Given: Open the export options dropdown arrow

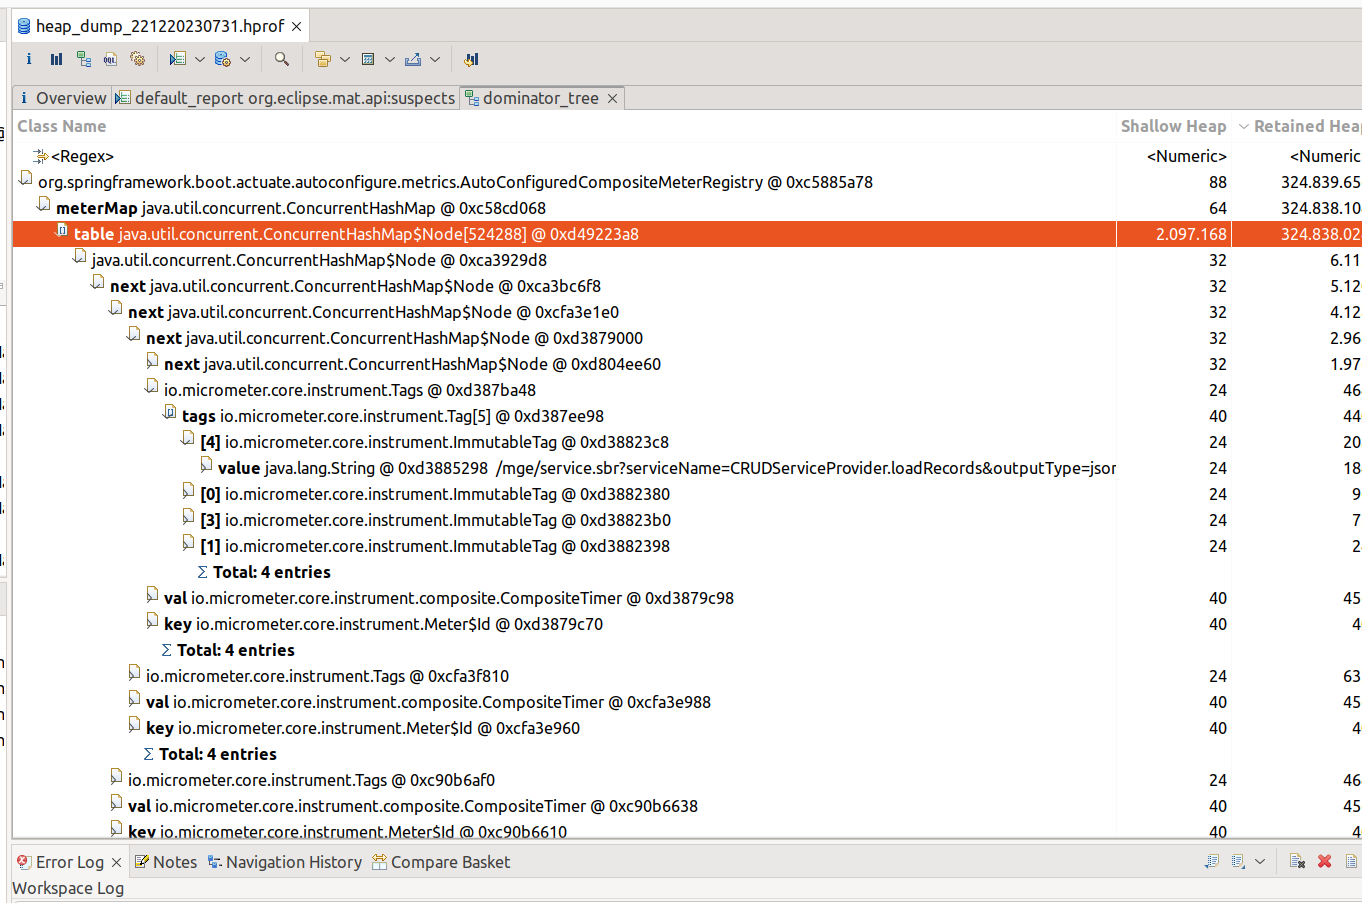Looking at the screenshot, I should pos(436,59).
